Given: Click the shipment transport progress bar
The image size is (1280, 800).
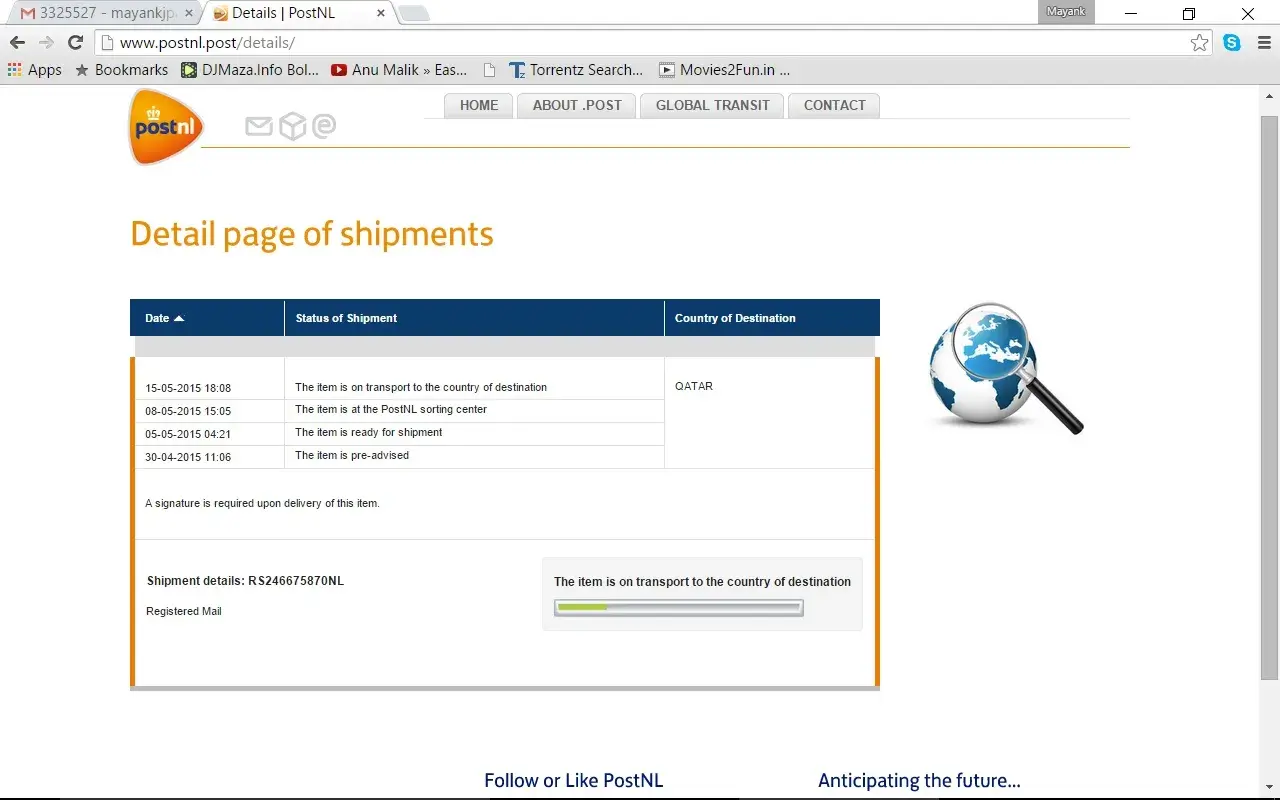Looking at the screenshot, I should 678,608.
